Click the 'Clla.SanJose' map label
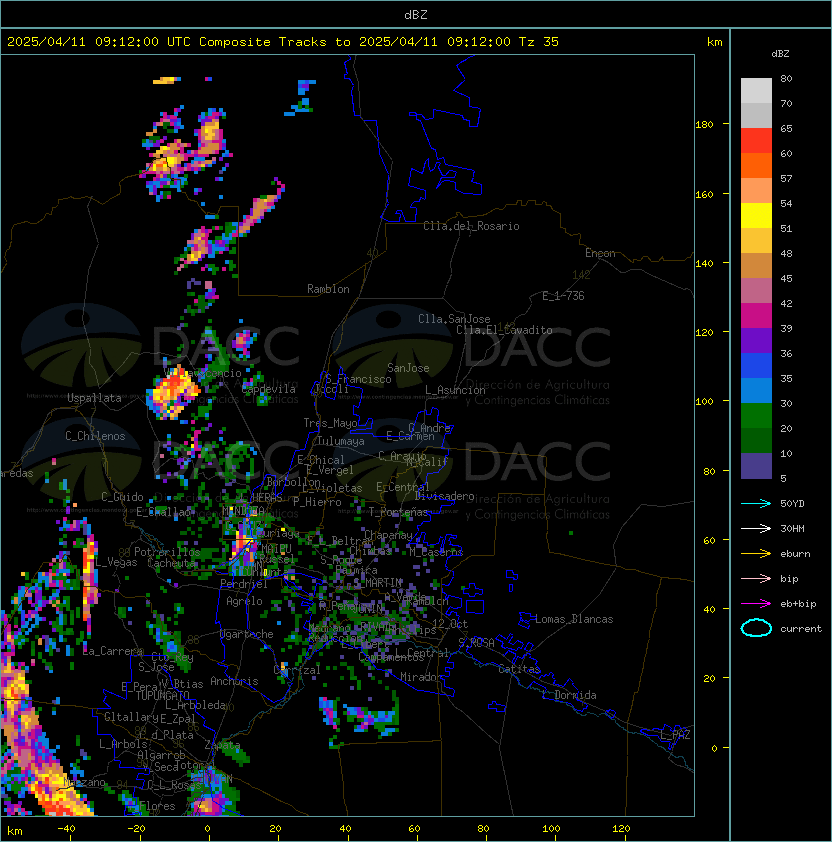 [x=454, y=319]
